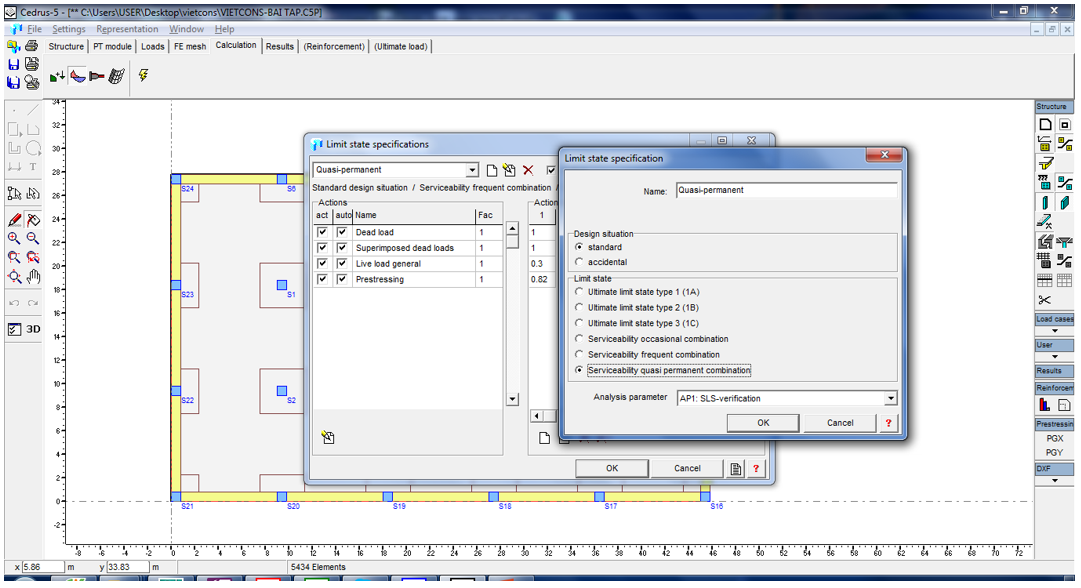Click OK in Limit state specification dialog
The image size is (1081, 588).
pyautogui.click(x=763, y=423)
